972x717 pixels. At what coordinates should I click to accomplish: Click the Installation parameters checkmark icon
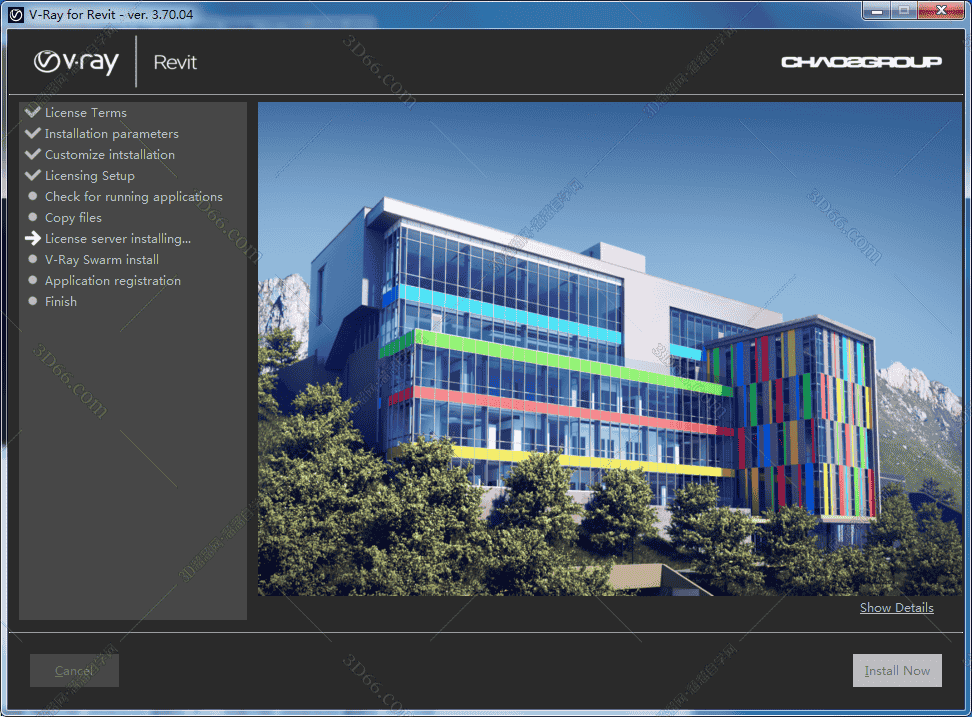(33, 133)
